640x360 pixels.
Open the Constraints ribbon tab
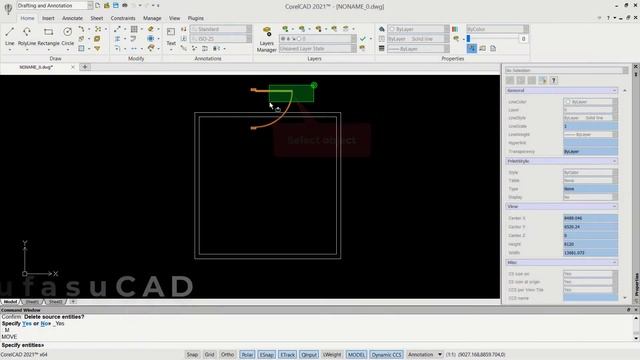coord(123,18)
